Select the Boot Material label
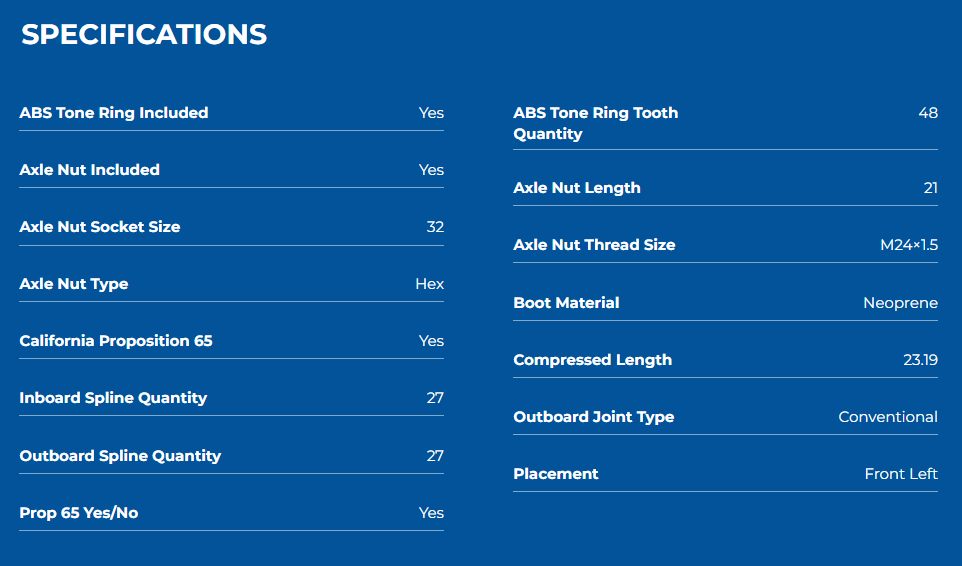The image size is (962, 566). pyautogui.click(x=566, y=303)
